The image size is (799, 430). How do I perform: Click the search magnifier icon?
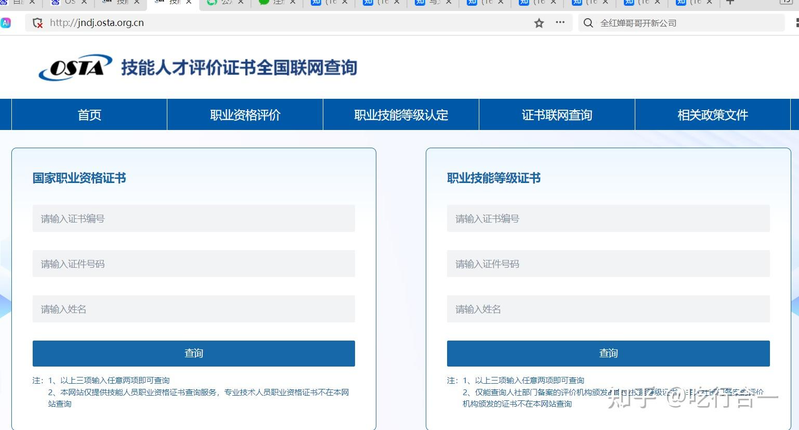588,23
